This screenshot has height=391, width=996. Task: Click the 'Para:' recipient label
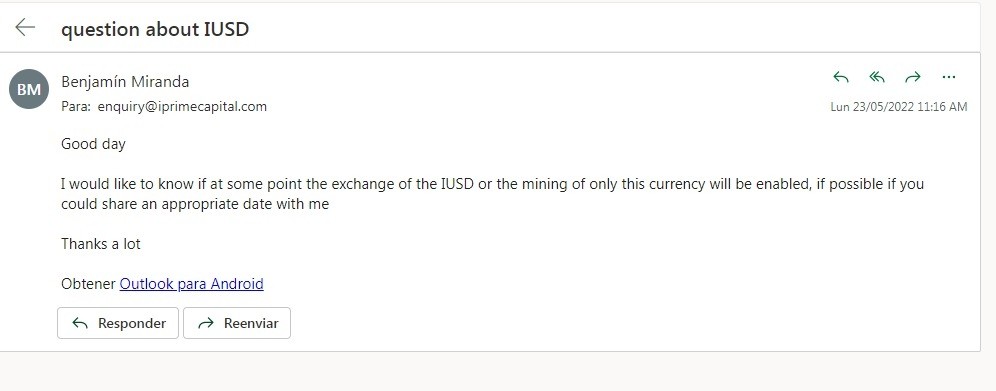(76, 107)
